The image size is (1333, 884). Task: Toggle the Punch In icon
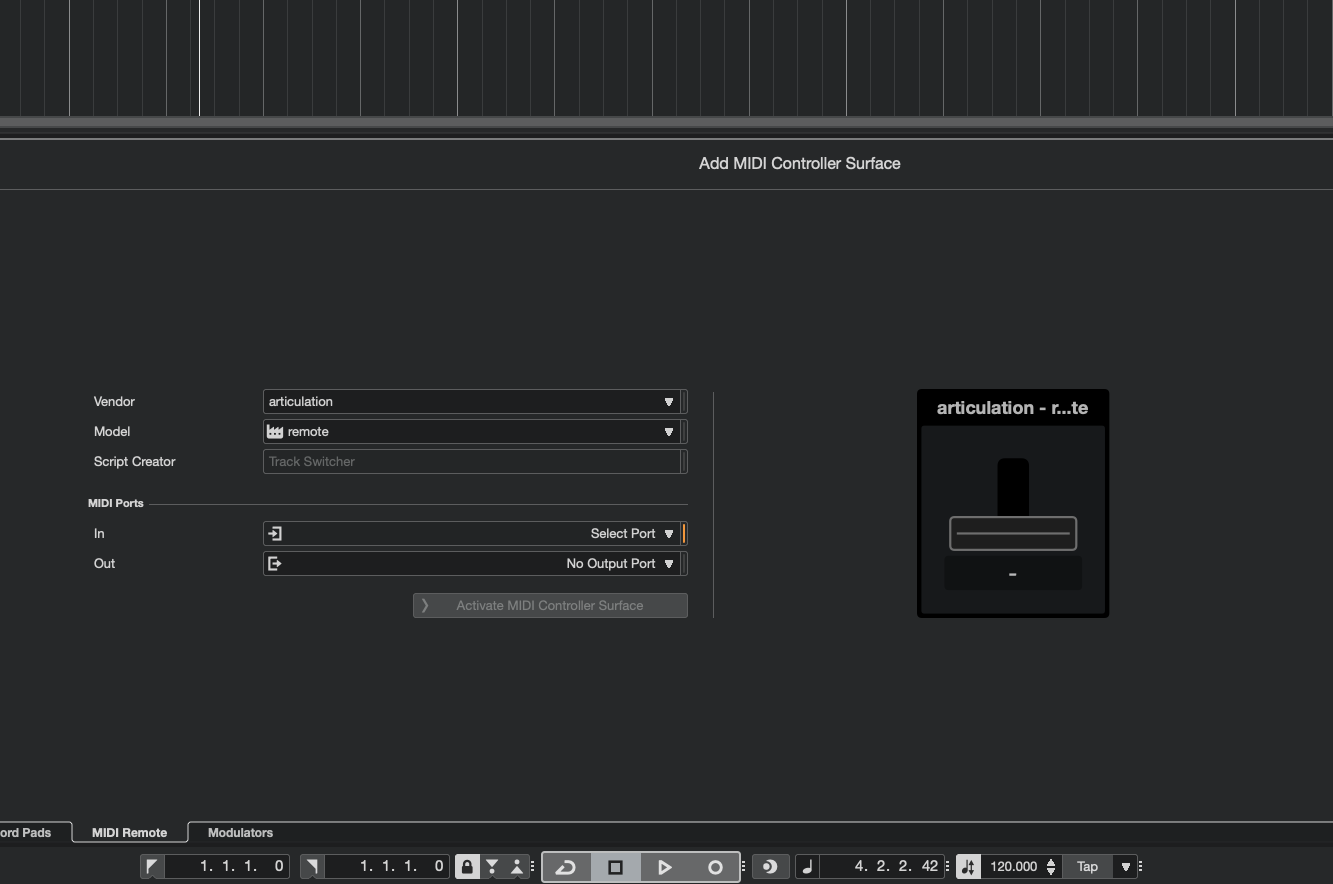pyautogui.click(x=492, y=866)
